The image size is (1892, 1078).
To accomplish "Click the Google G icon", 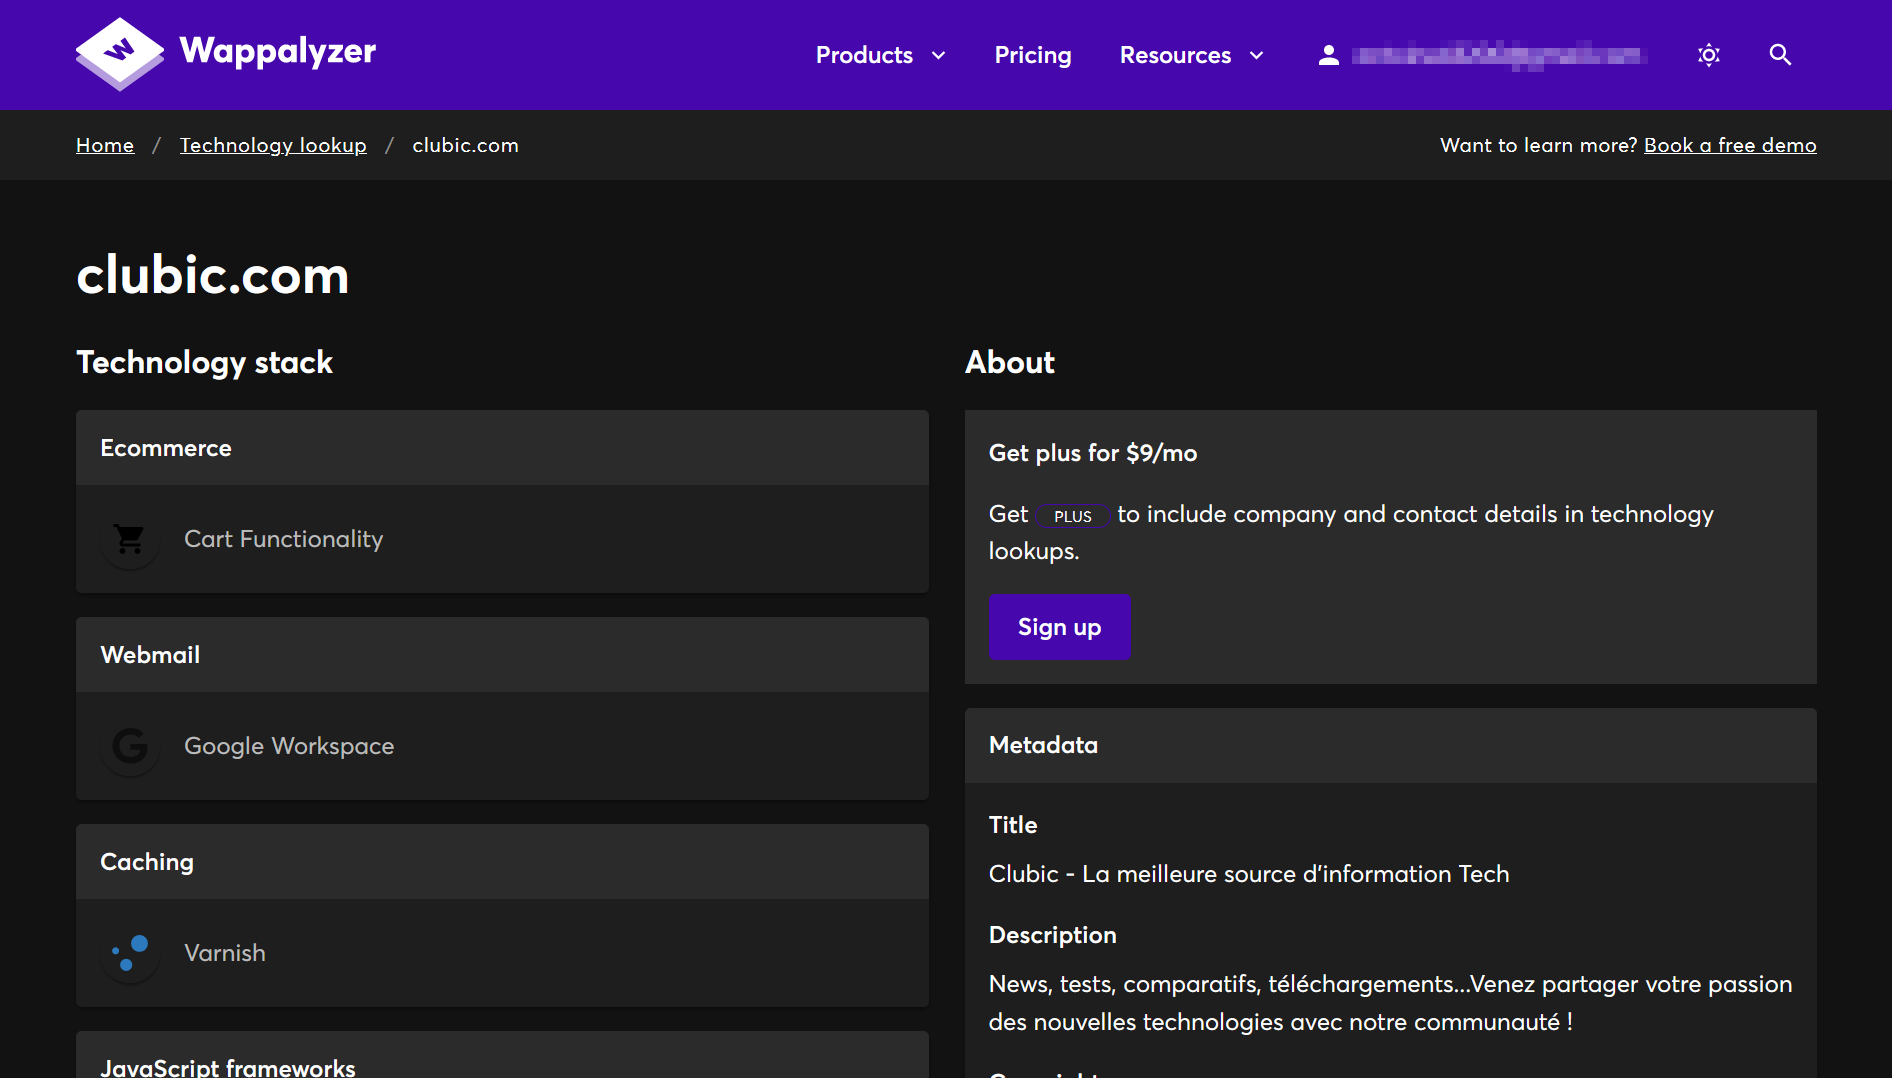I will coord(130,746).
